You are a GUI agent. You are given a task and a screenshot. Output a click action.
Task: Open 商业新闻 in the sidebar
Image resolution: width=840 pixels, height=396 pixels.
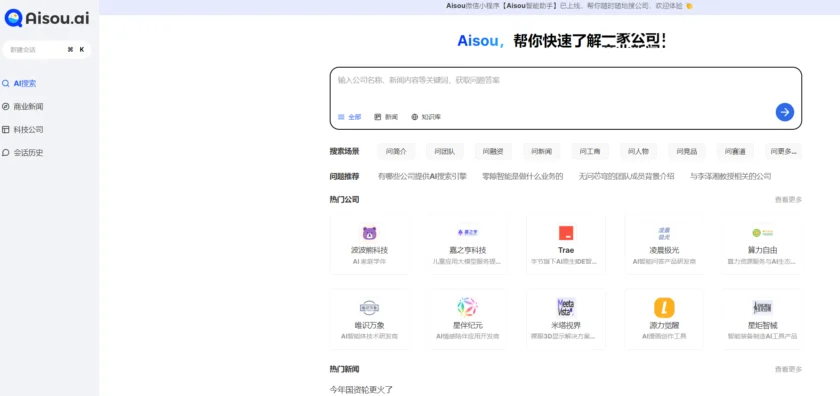[28, 107]
